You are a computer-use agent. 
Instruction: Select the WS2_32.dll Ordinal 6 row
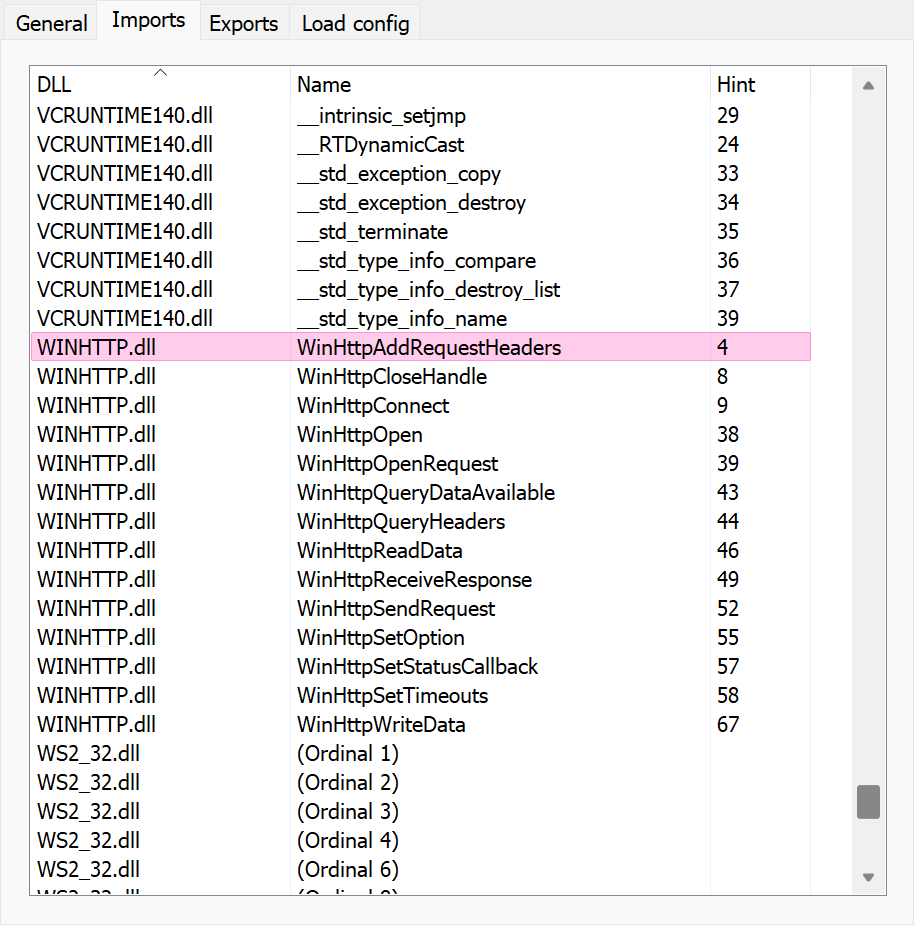347,869
